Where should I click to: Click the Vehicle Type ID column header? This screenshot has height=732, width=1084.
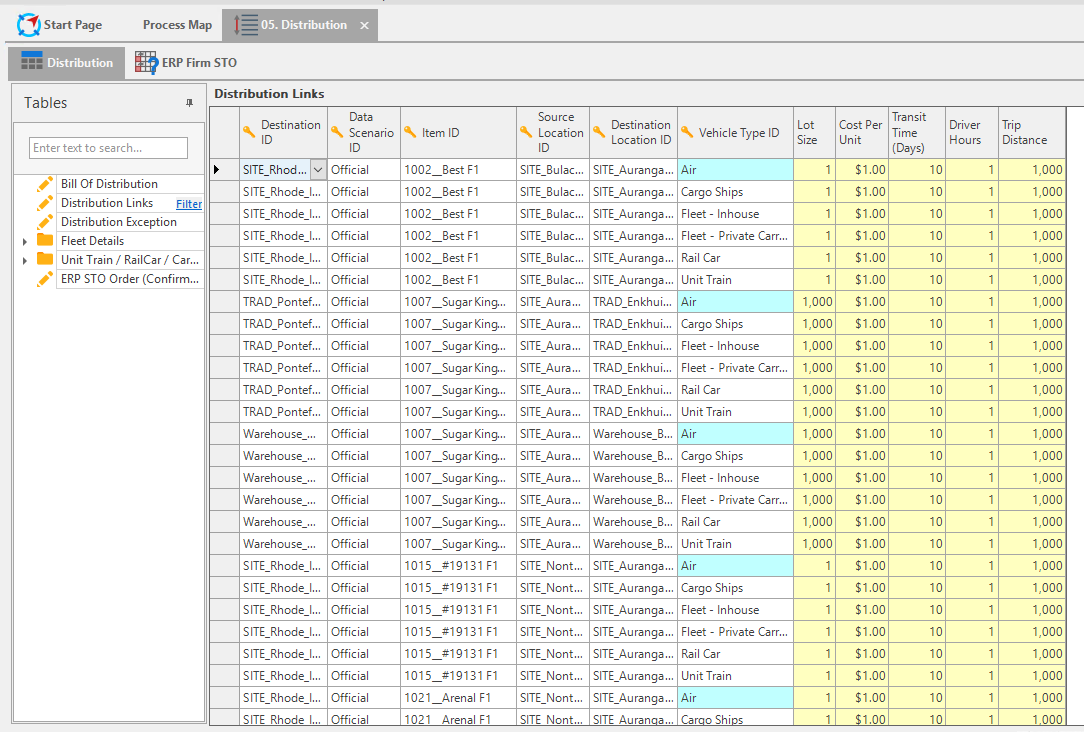coord(736,132)
